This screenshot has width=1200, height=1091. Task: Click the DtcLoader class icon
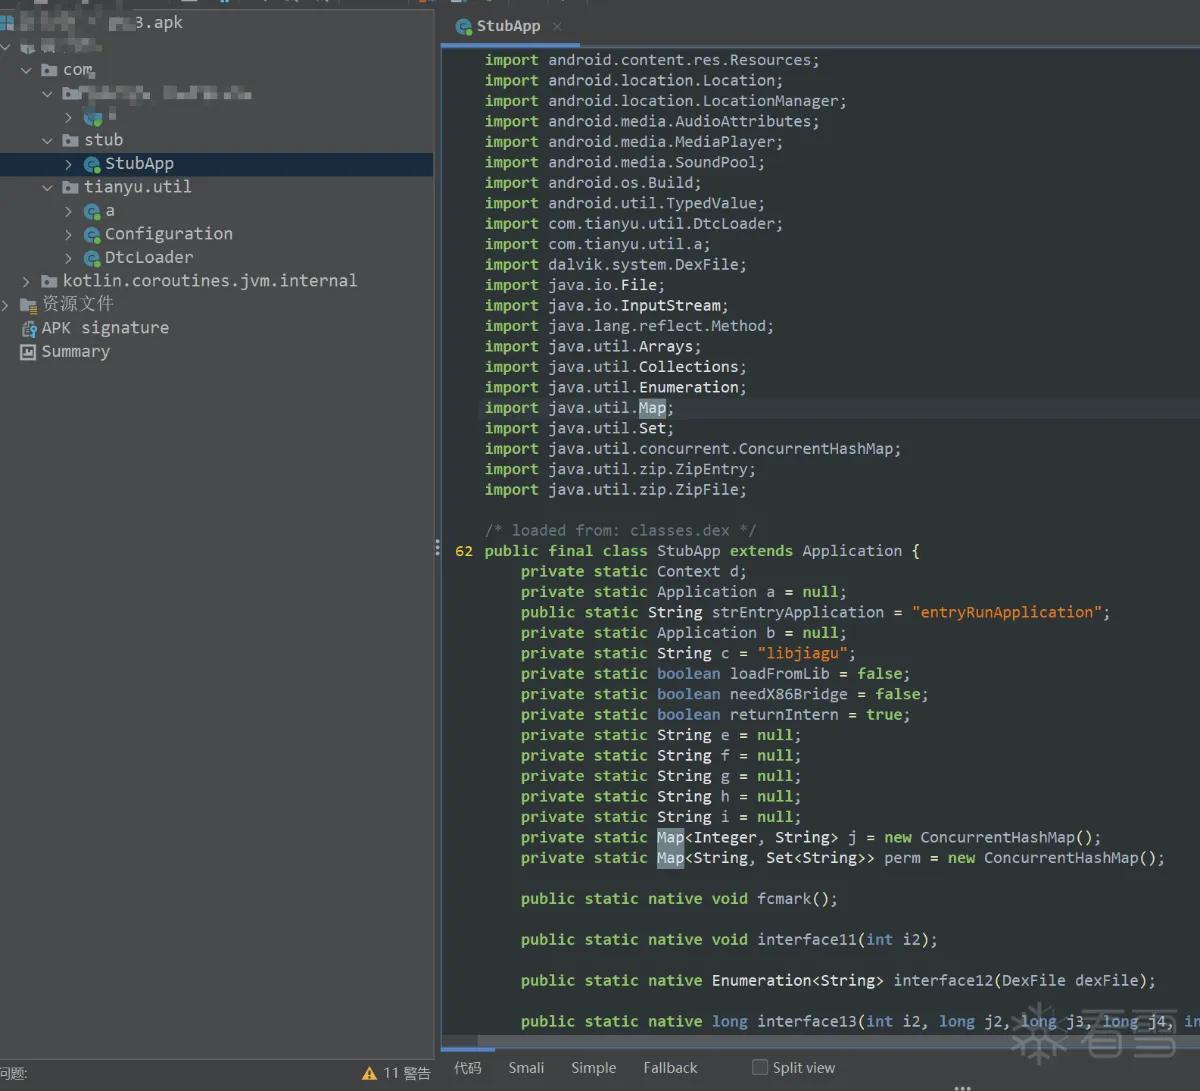tap(92, 258)
